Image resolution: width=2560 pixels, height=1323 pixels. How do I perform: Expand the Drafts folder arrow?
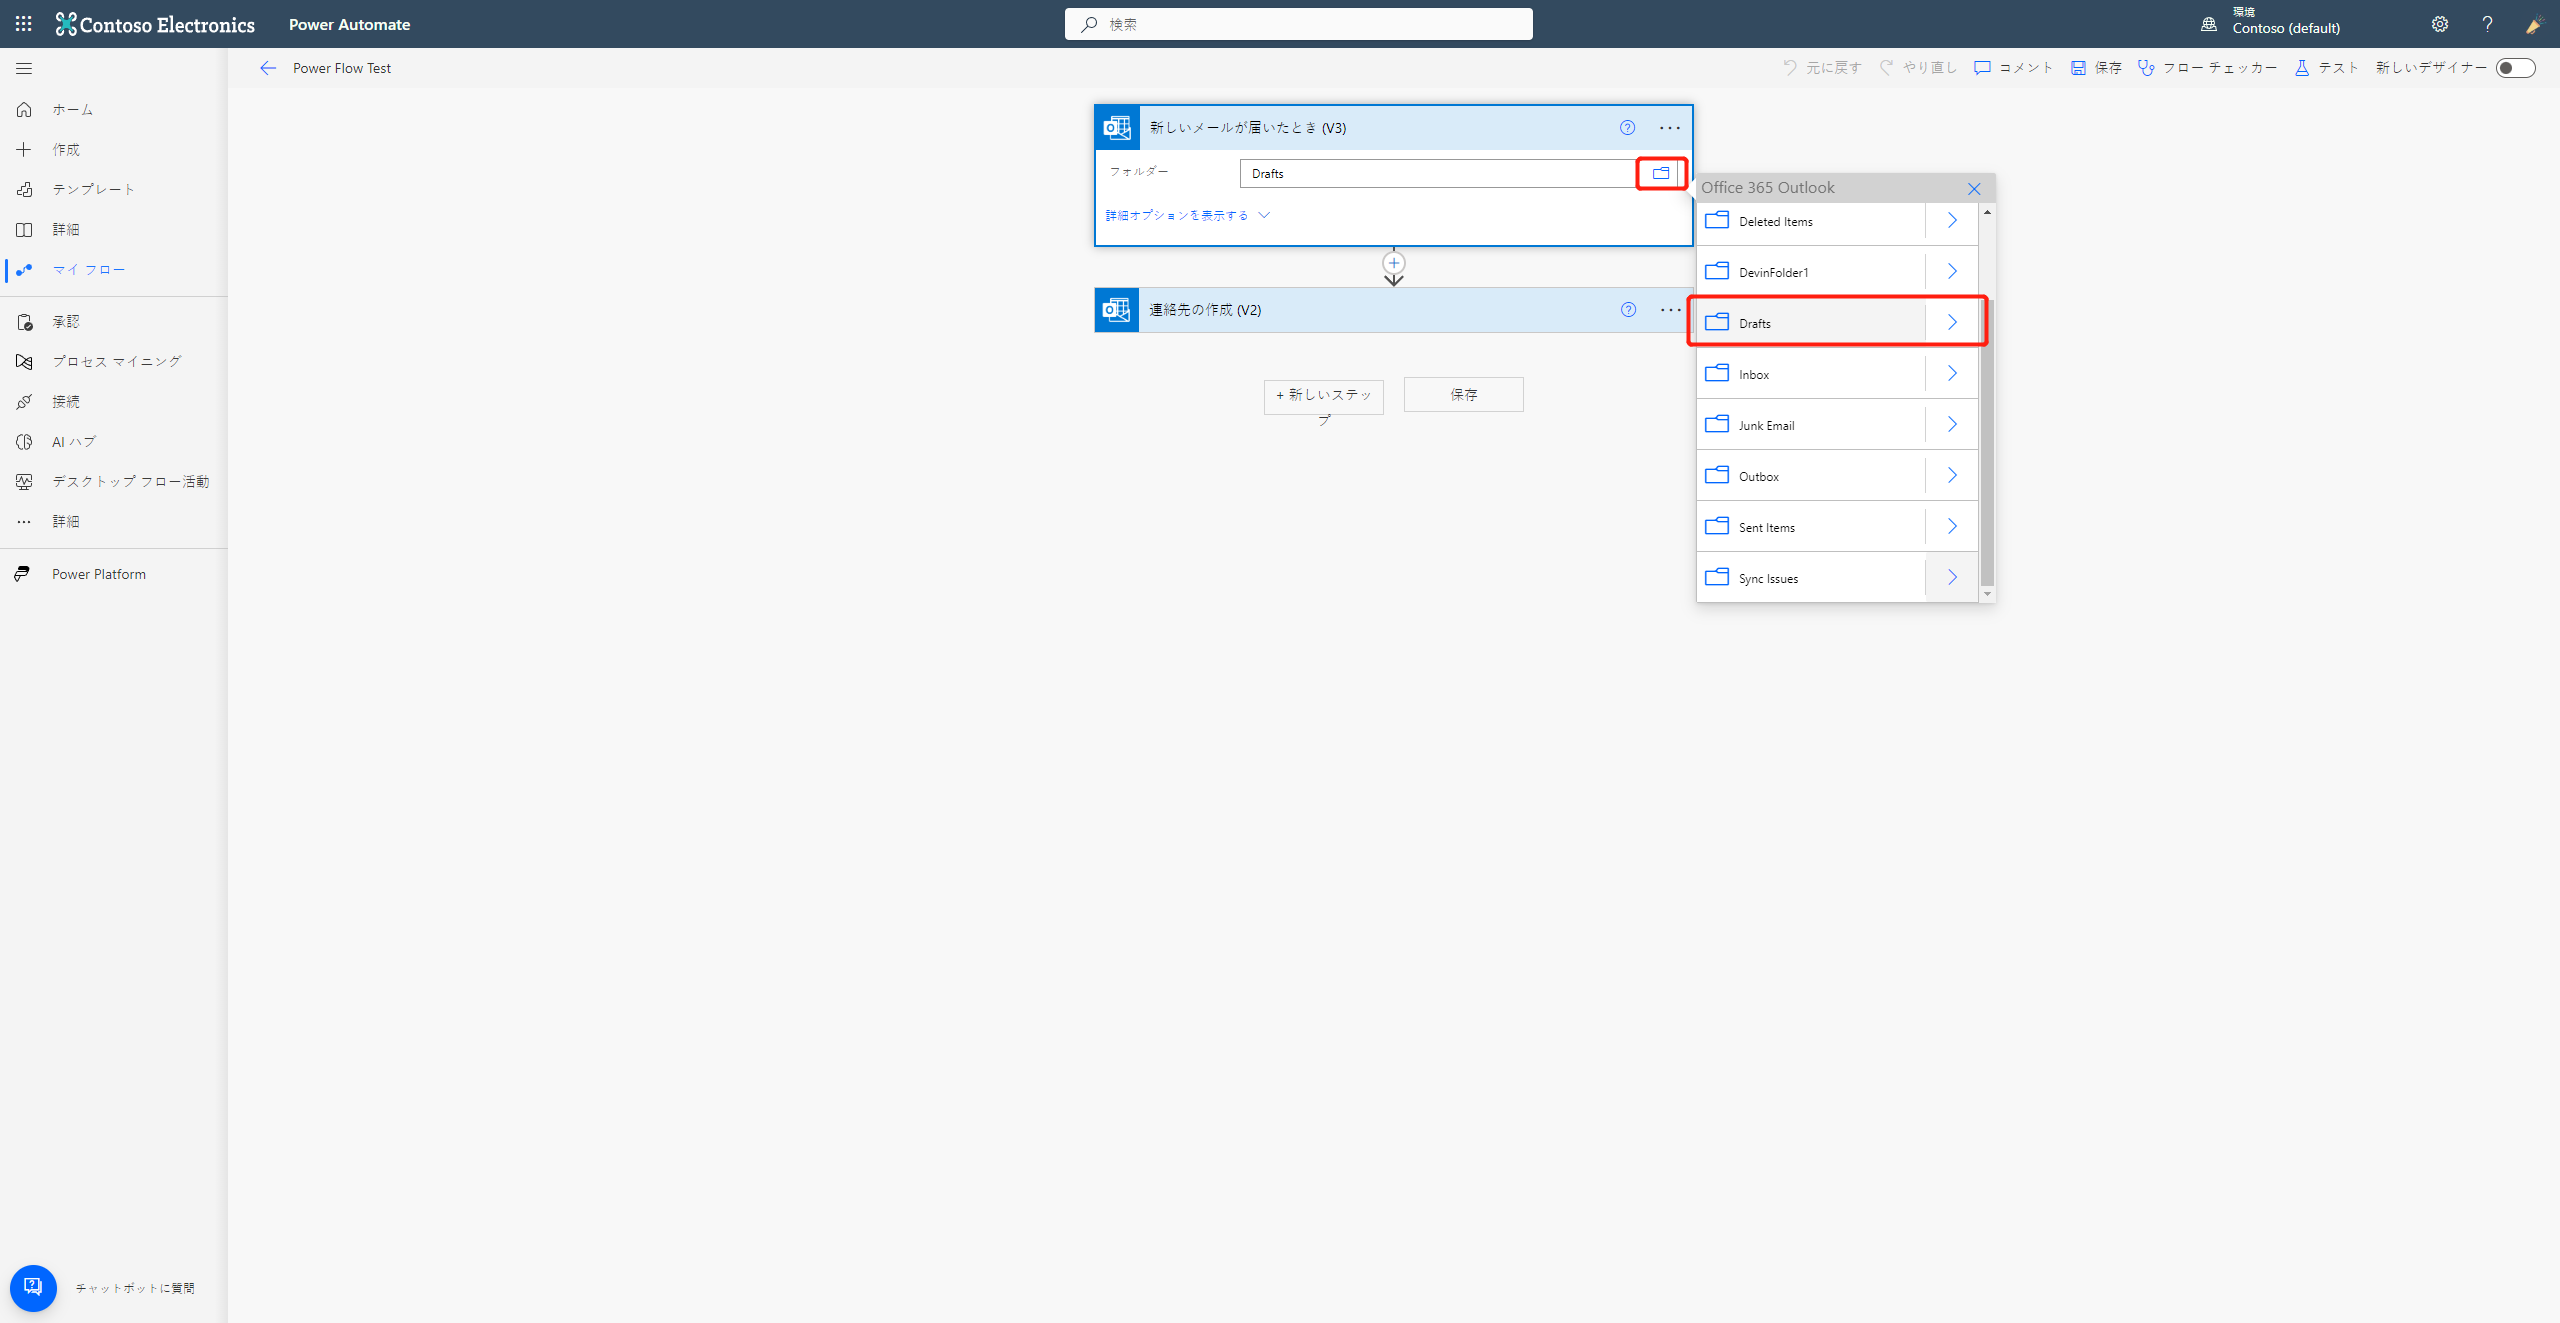pos(1952,323)
